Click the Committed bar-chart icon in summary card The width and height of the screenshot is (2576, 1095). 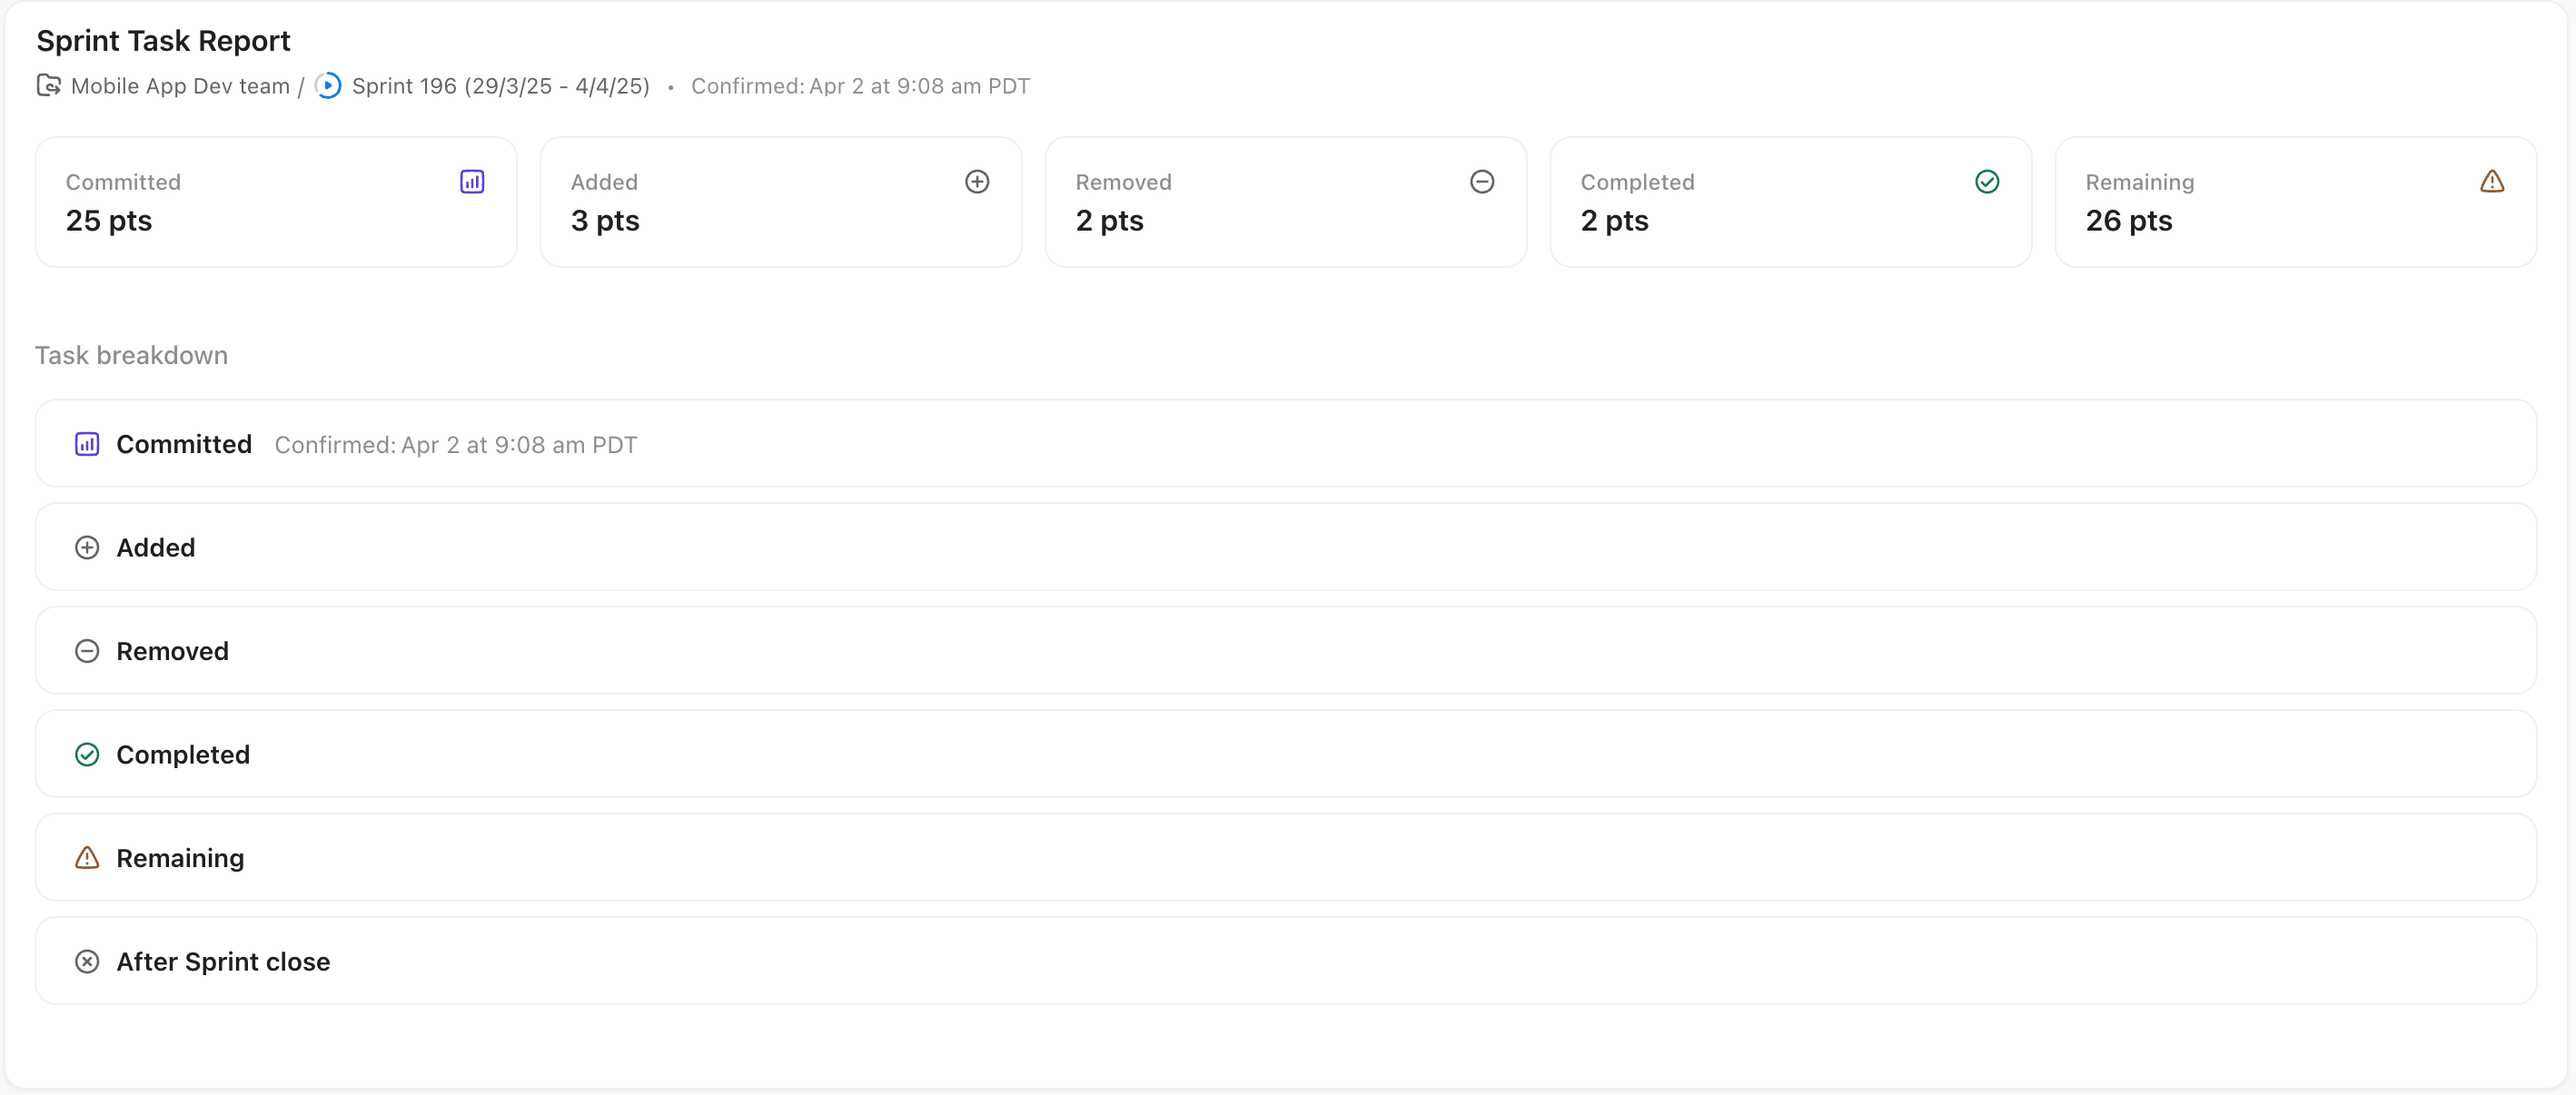click(x=472, y=182)
